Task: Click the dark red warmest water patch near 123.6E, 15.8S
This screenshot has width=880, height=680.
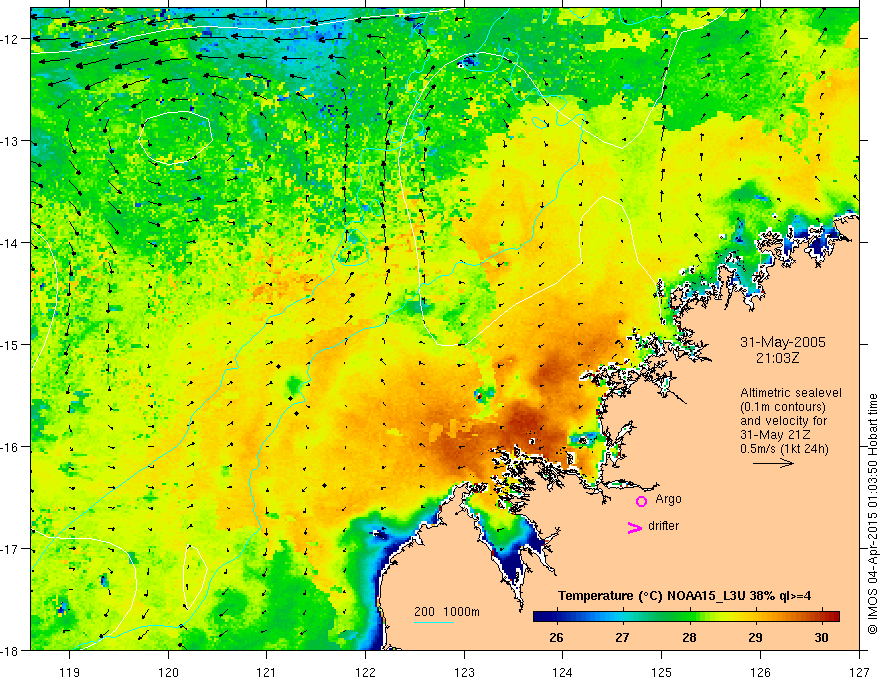Action: [x=522, y=422]
